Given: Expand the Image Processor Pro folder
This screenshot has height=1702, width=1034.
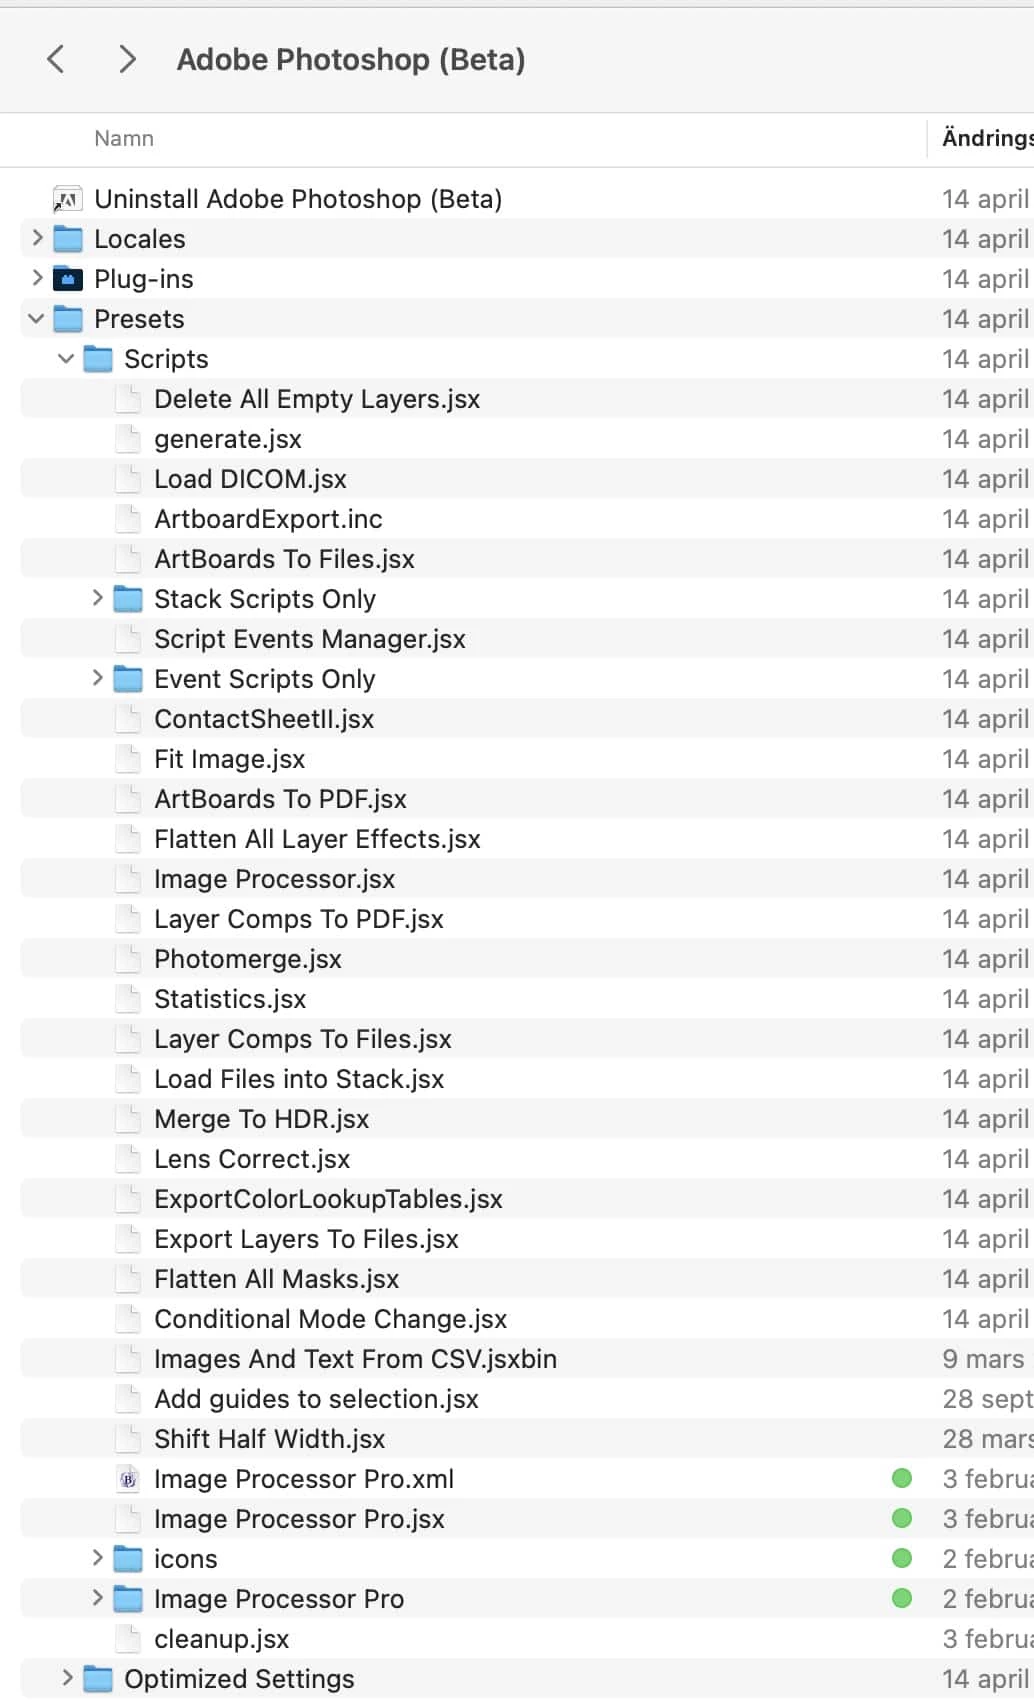Looking at the screenshot, I should (97, 1598).
